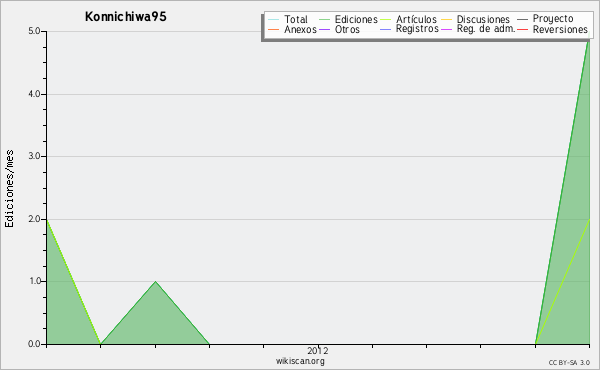Viewport: 600px width, 370px height.
Task: Click the 2.0 y-axis value
Action: (34, 219)
